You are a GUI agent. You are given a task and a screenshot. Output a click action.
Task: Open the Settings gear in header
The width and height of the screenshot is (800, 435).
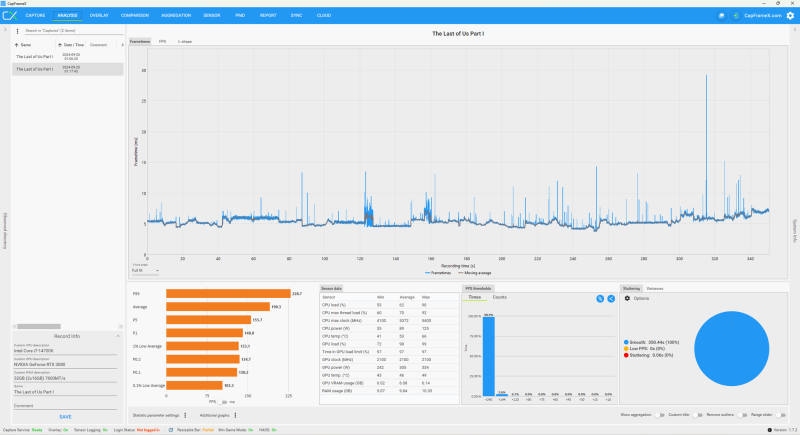(x=790, y=15)
